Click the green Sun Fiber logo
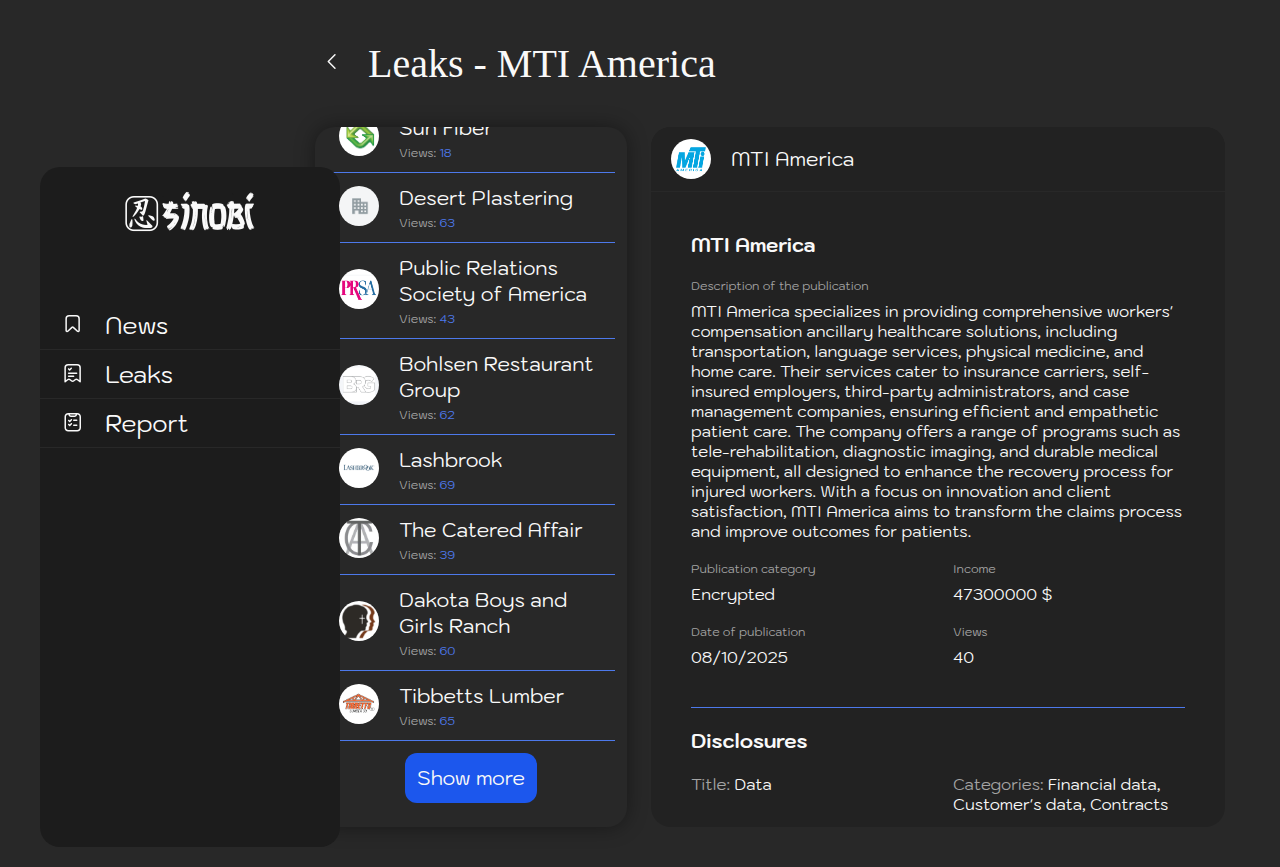This screenshot has width=1280, height=867. point(359,137)
